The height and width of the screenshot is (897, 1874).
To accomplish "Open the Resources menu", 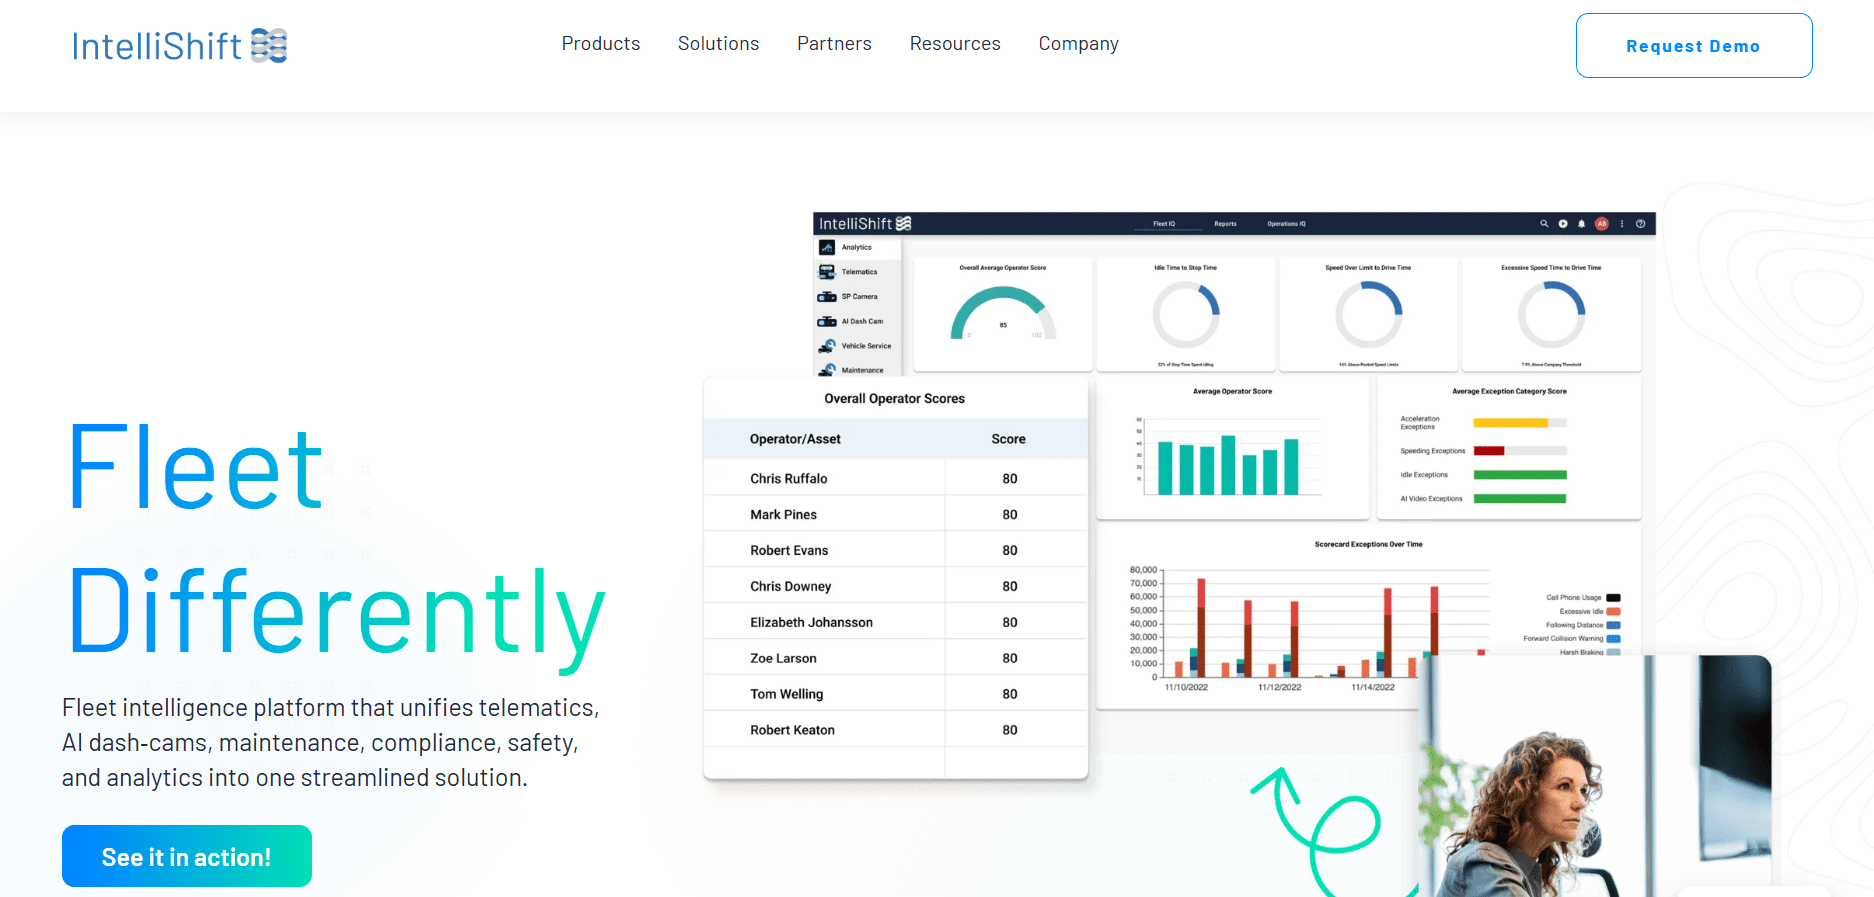I will pyautogui.click(x=955, y=44).
